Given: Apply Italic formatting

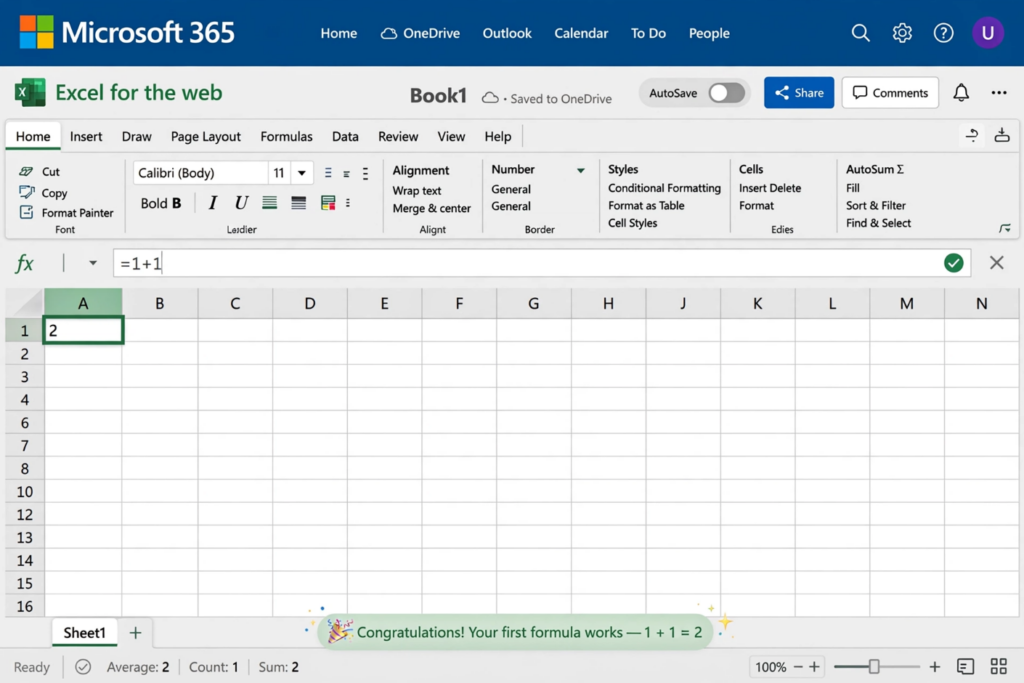Looking at the screenshot, I should click(212, 203).
